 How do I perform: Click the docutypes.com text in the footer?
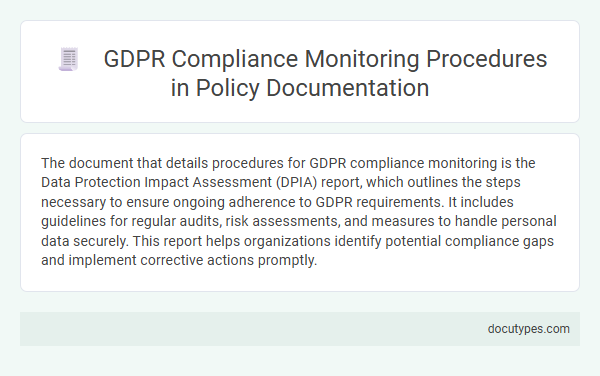[528, 329]
